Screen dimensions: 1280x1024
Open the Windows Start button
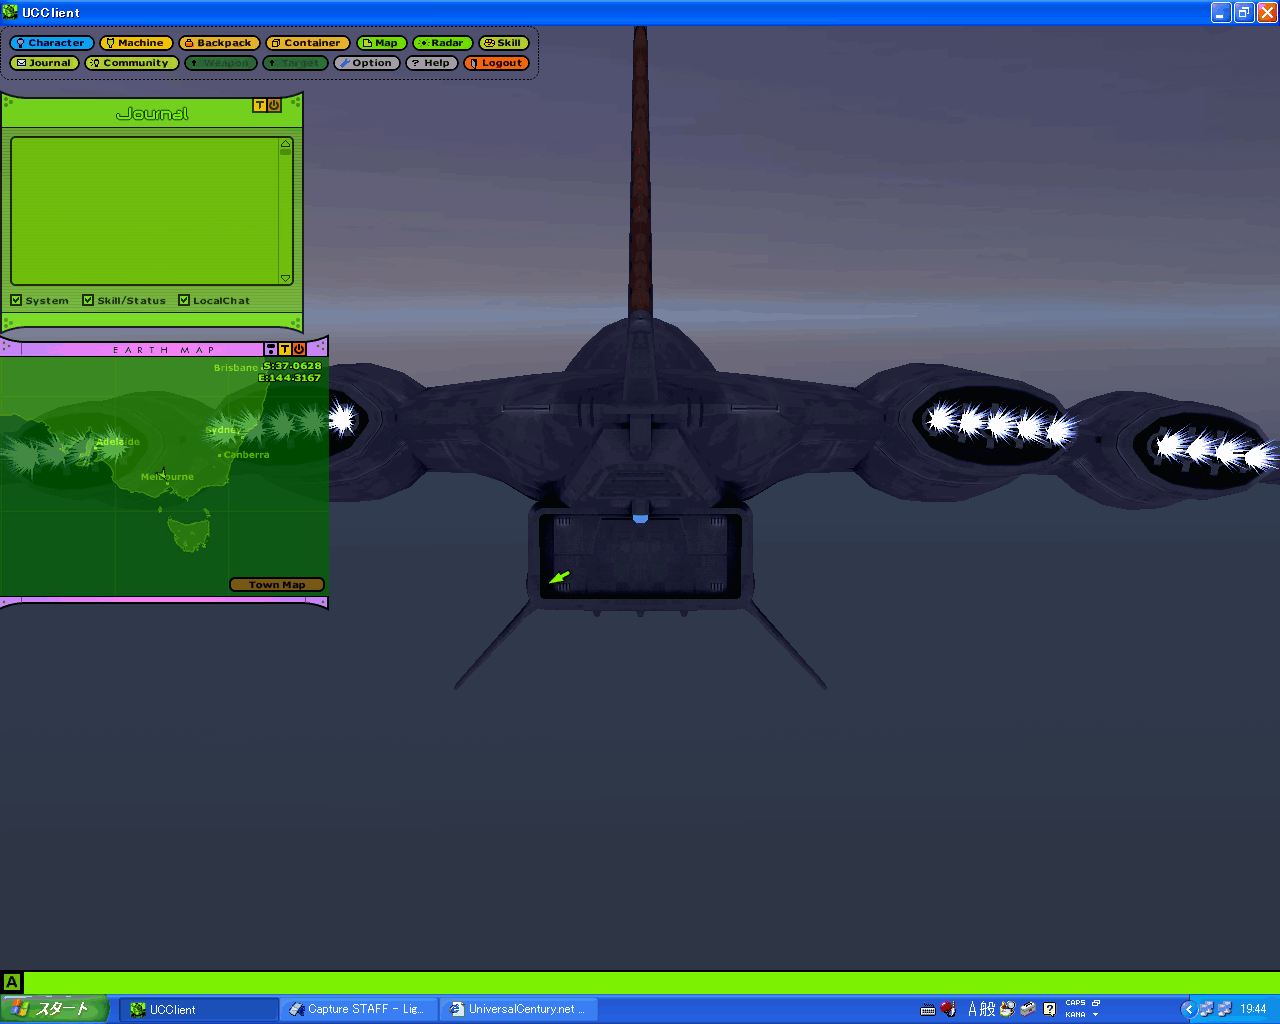(x=55, y=1009)
